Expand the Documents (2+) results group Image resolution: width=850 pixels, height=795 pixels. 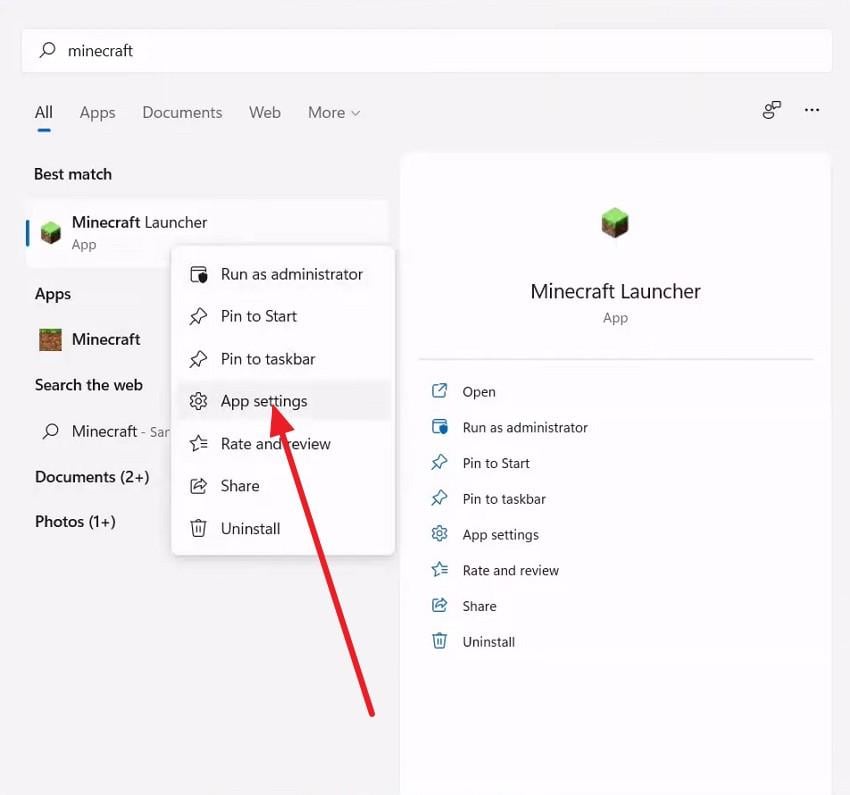(92, 477)
